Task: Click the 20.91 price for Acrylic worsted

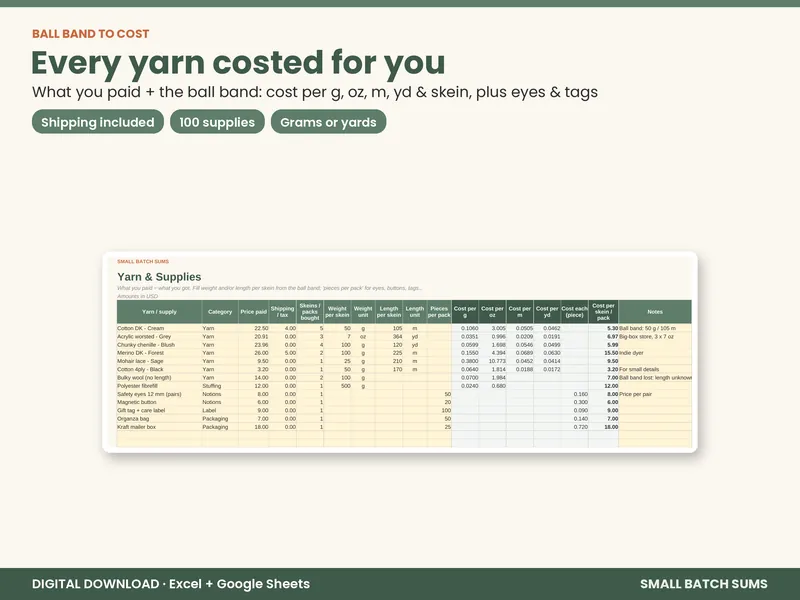Action: [254, 336]
